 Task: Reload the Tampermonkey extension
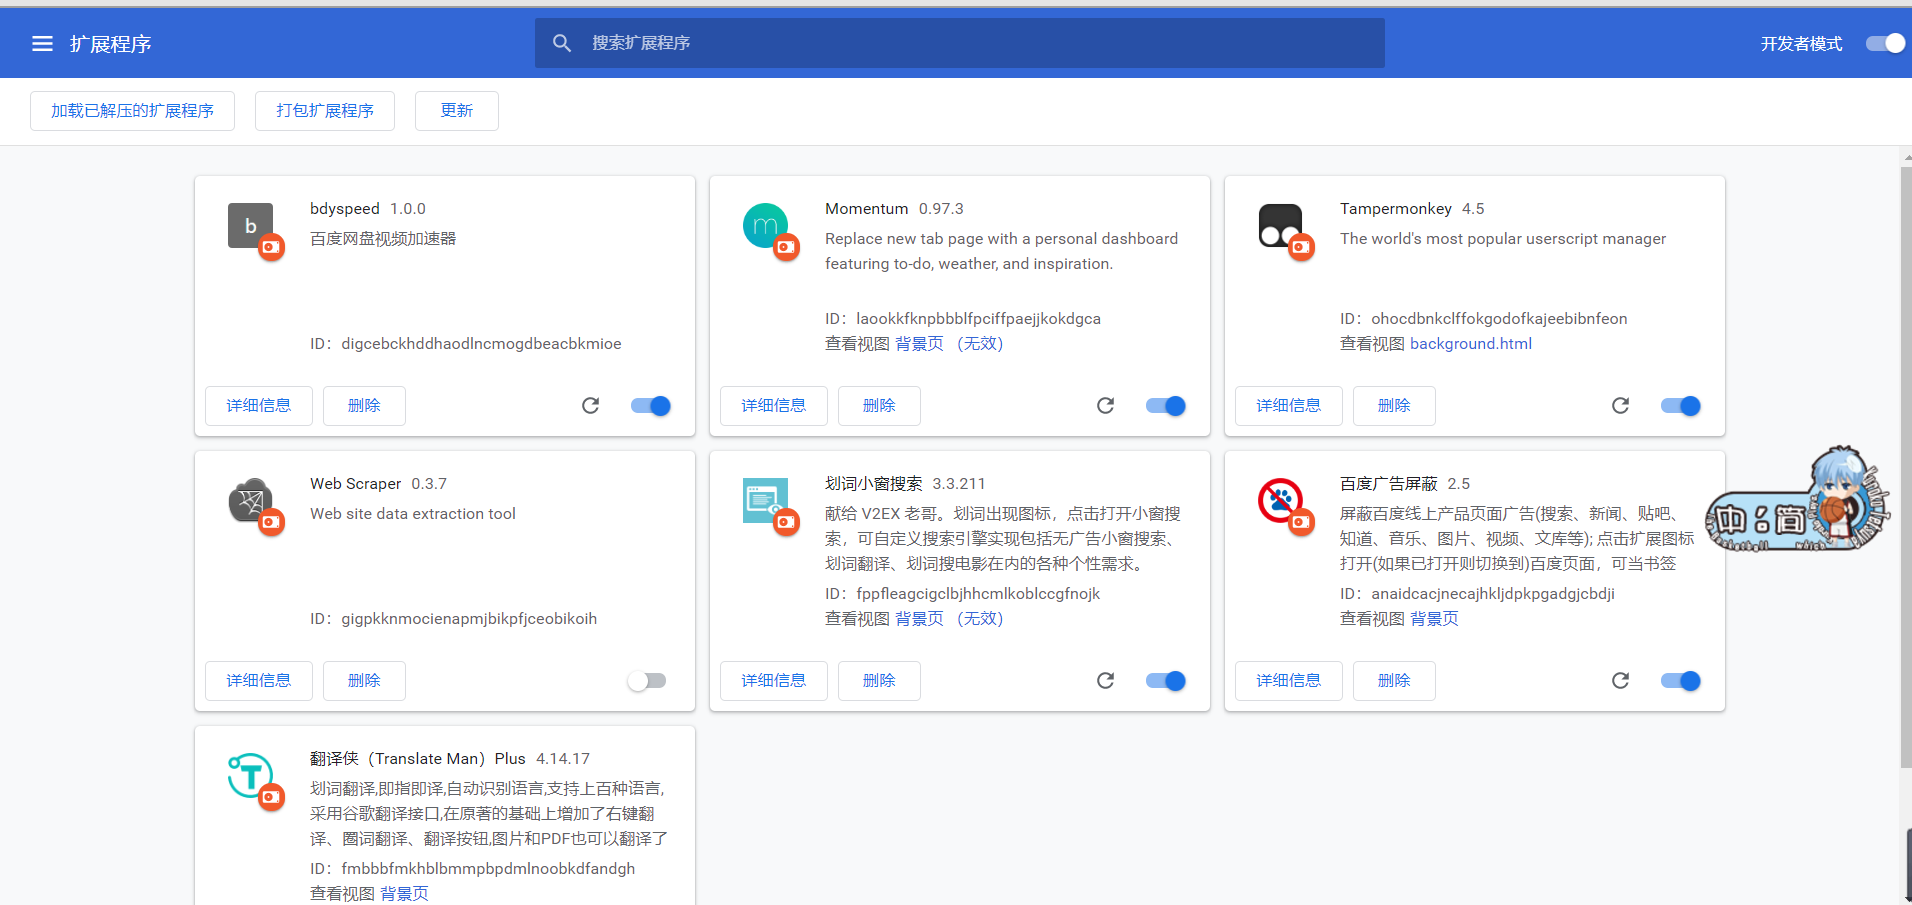[x=1621, y=405]
